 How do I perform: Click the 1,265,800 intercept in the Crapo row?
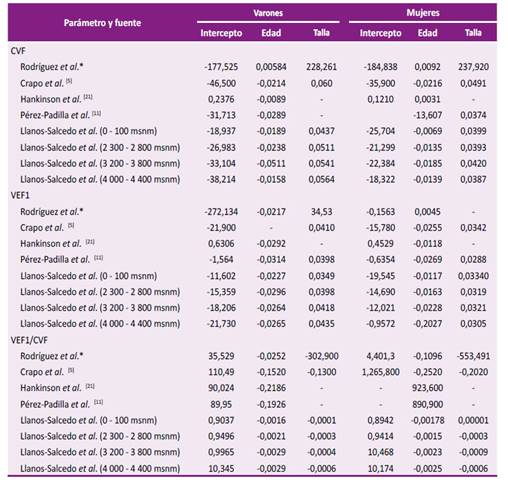[x=381, y=372]
